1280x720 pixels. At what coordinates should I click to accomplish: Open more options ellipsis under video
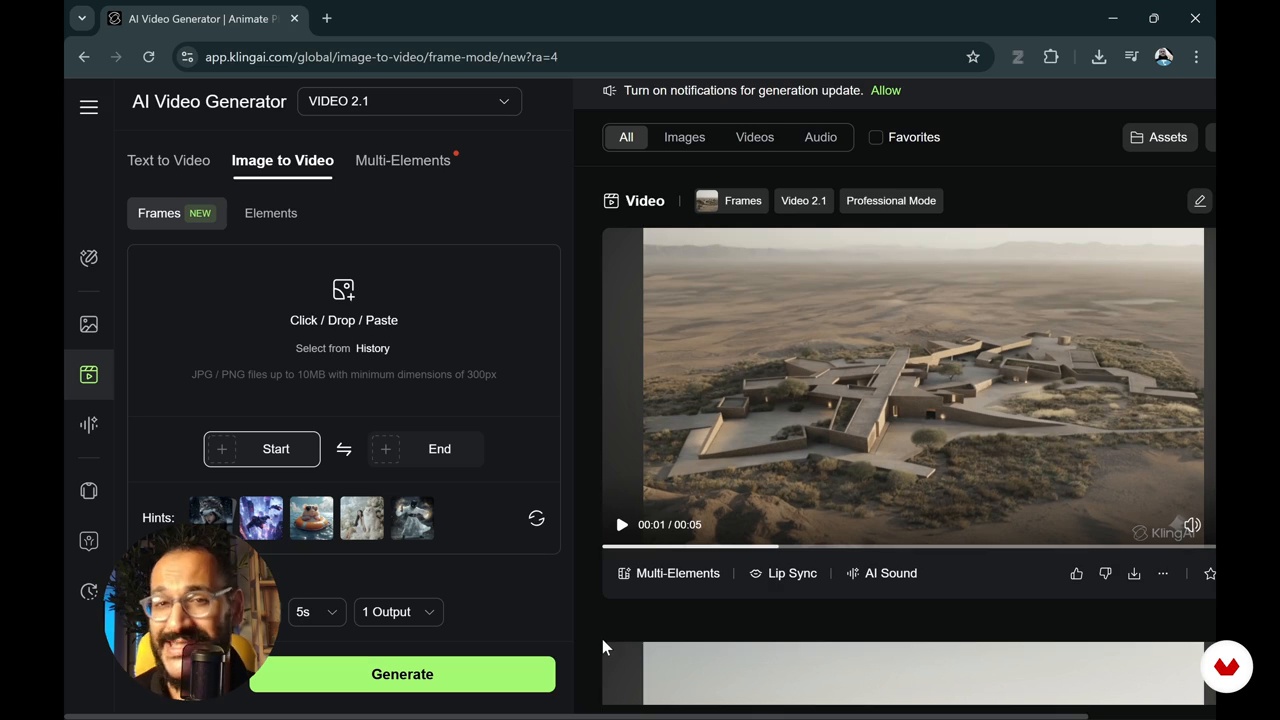click(x=1163, y=574)
